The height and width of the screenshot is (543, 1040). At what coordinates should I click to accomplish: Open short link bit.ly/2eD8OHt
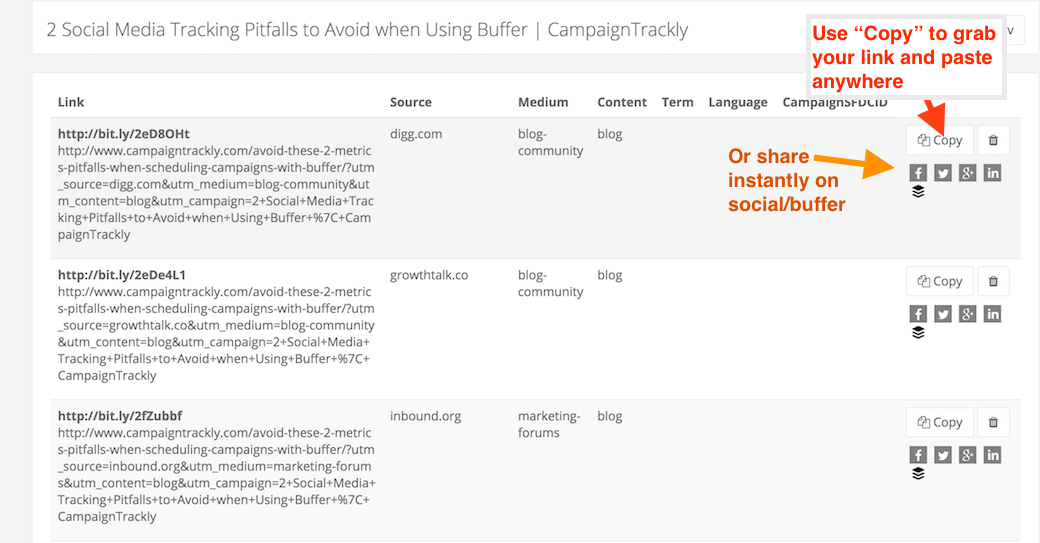coord(123,133)
